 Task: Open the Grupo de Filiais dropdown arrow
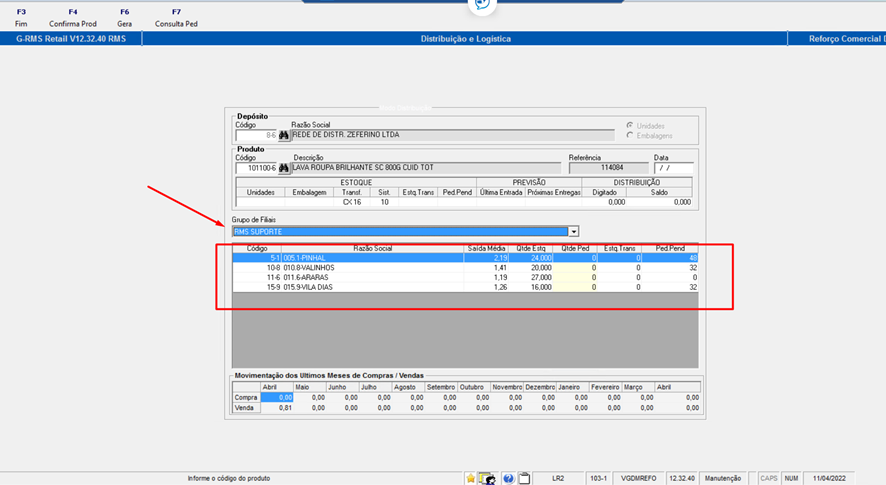coord(574,232)
